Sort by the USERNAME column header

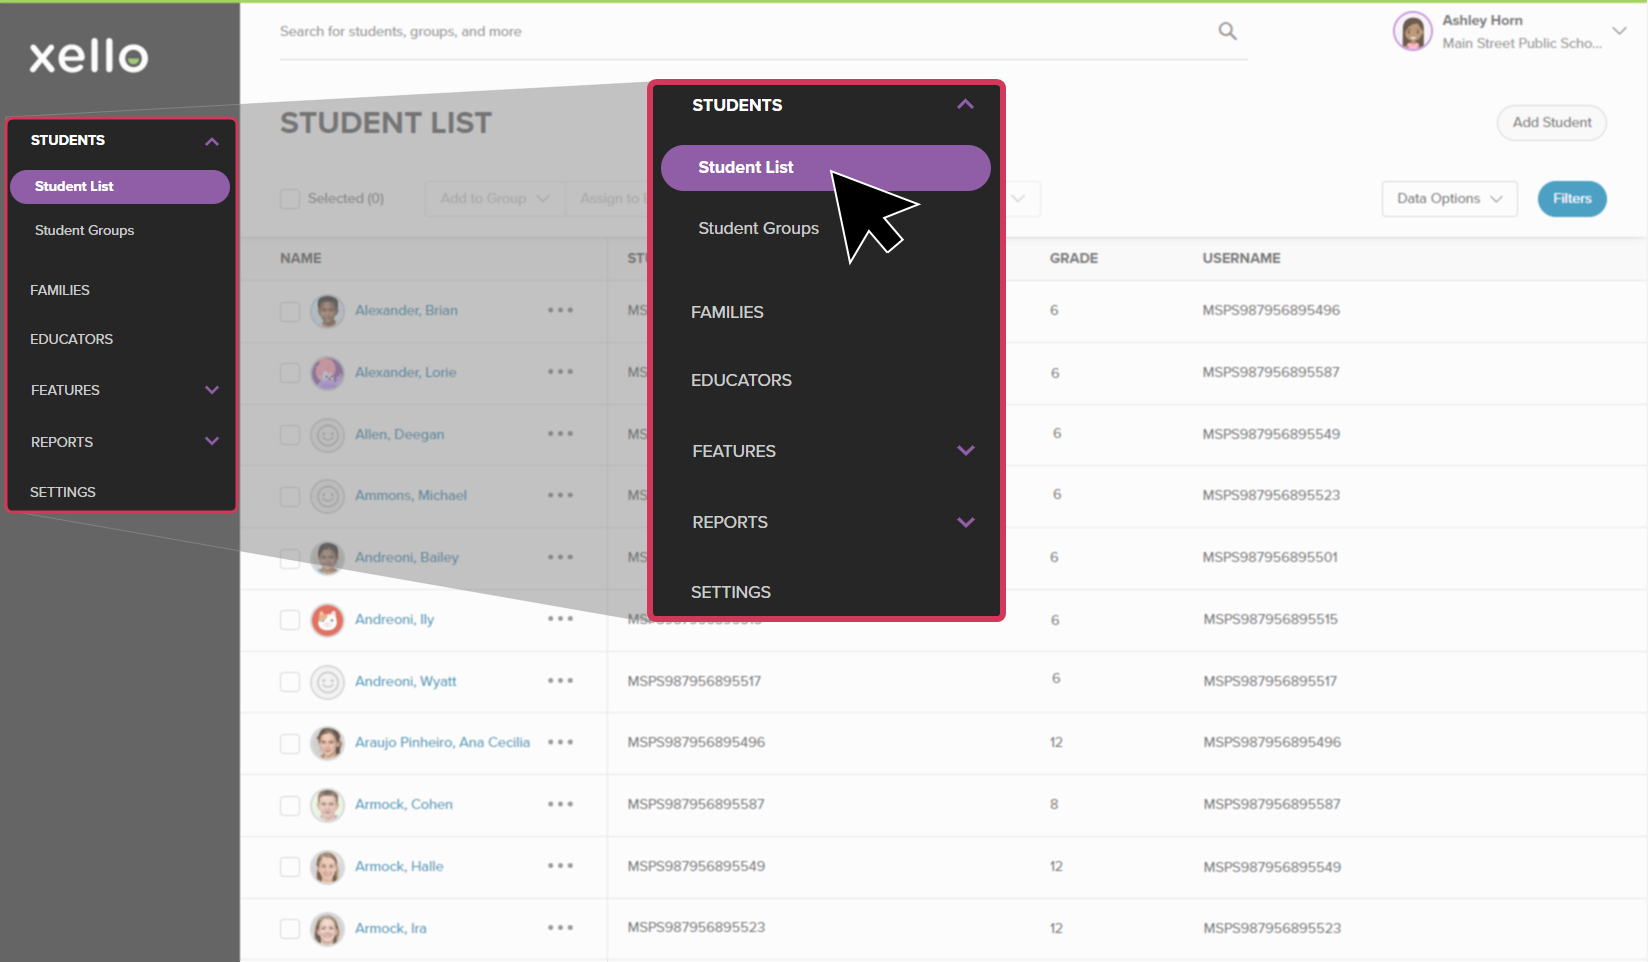tap(1241, 258)
